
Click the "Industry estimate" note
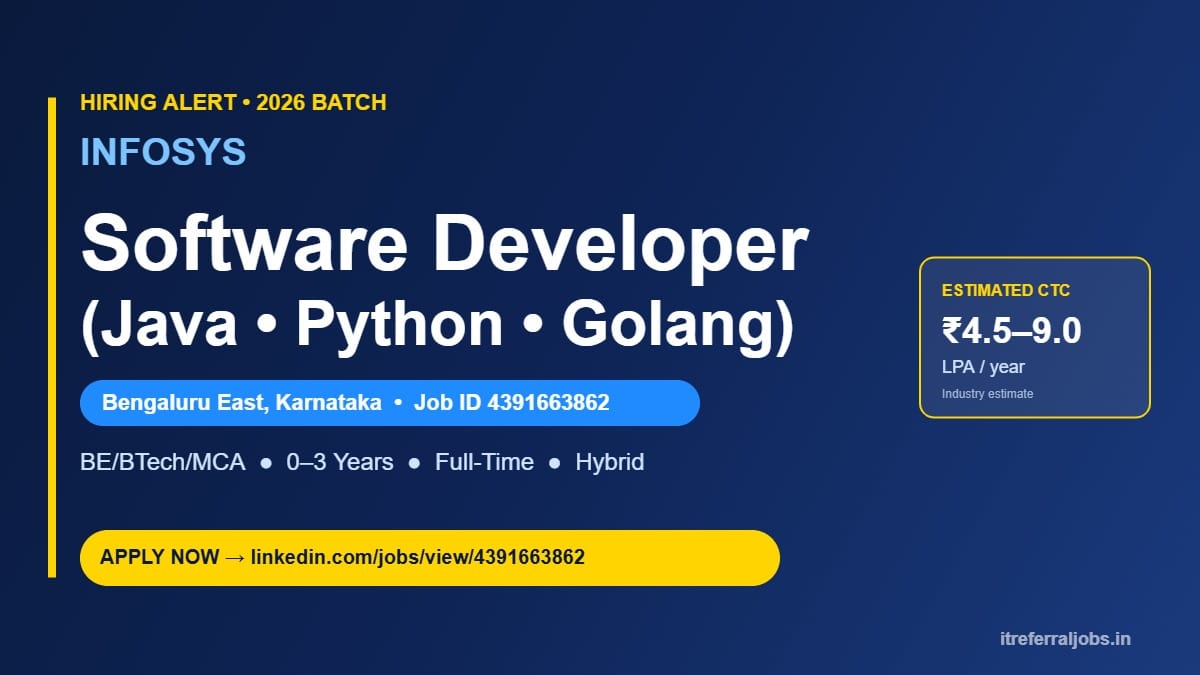pyautogui.click(x=987, y=394)
